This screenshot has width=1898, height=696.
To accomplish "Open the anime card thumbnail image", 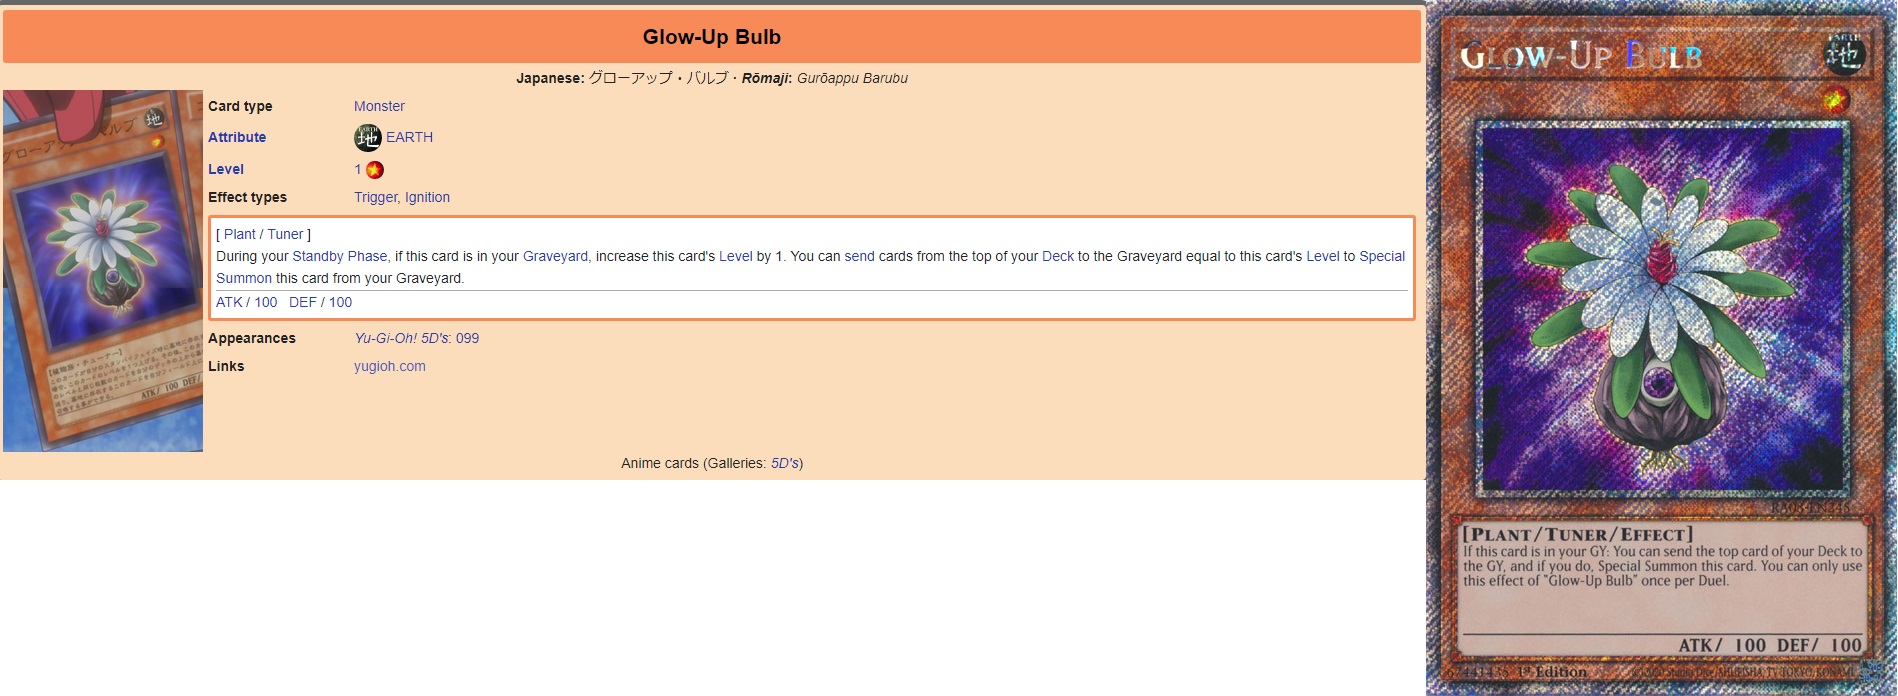I will [103, 271].
